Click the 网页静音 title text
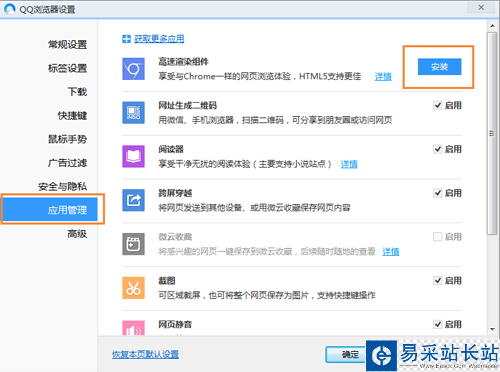This screenshot has height=372, width=500. pyautogui.click(x=175, y=324)
